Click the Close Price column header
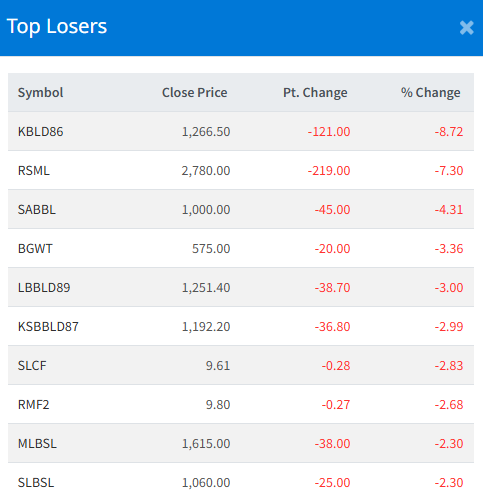 (x=195, y=92)
